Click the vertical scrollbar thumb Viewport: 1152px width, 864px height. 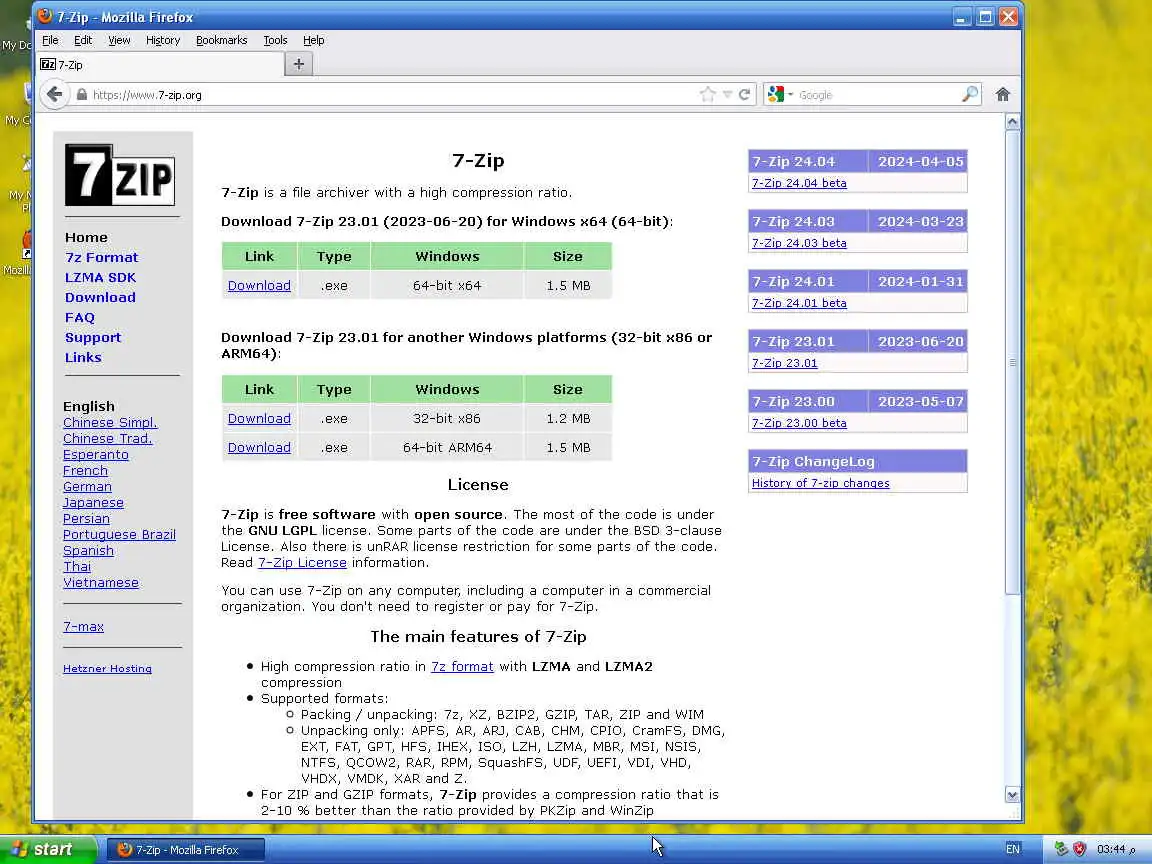pyautogui.click(x=1012, y=362)
